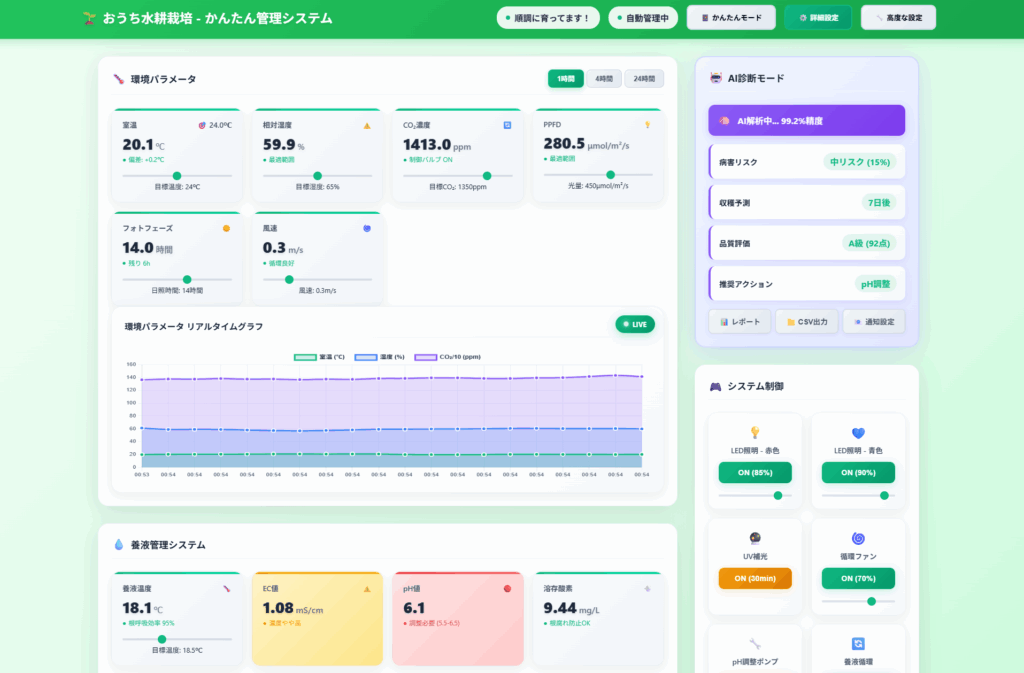The image size is (1024, 673).
Task: Toggle LED照明 赤色 ON (85%) switch
Action: point(755,472)
